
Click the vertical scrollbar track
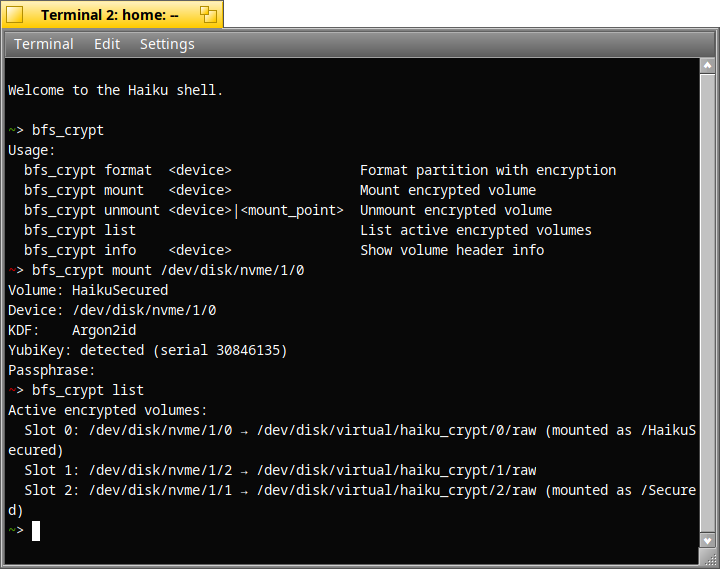708,300
